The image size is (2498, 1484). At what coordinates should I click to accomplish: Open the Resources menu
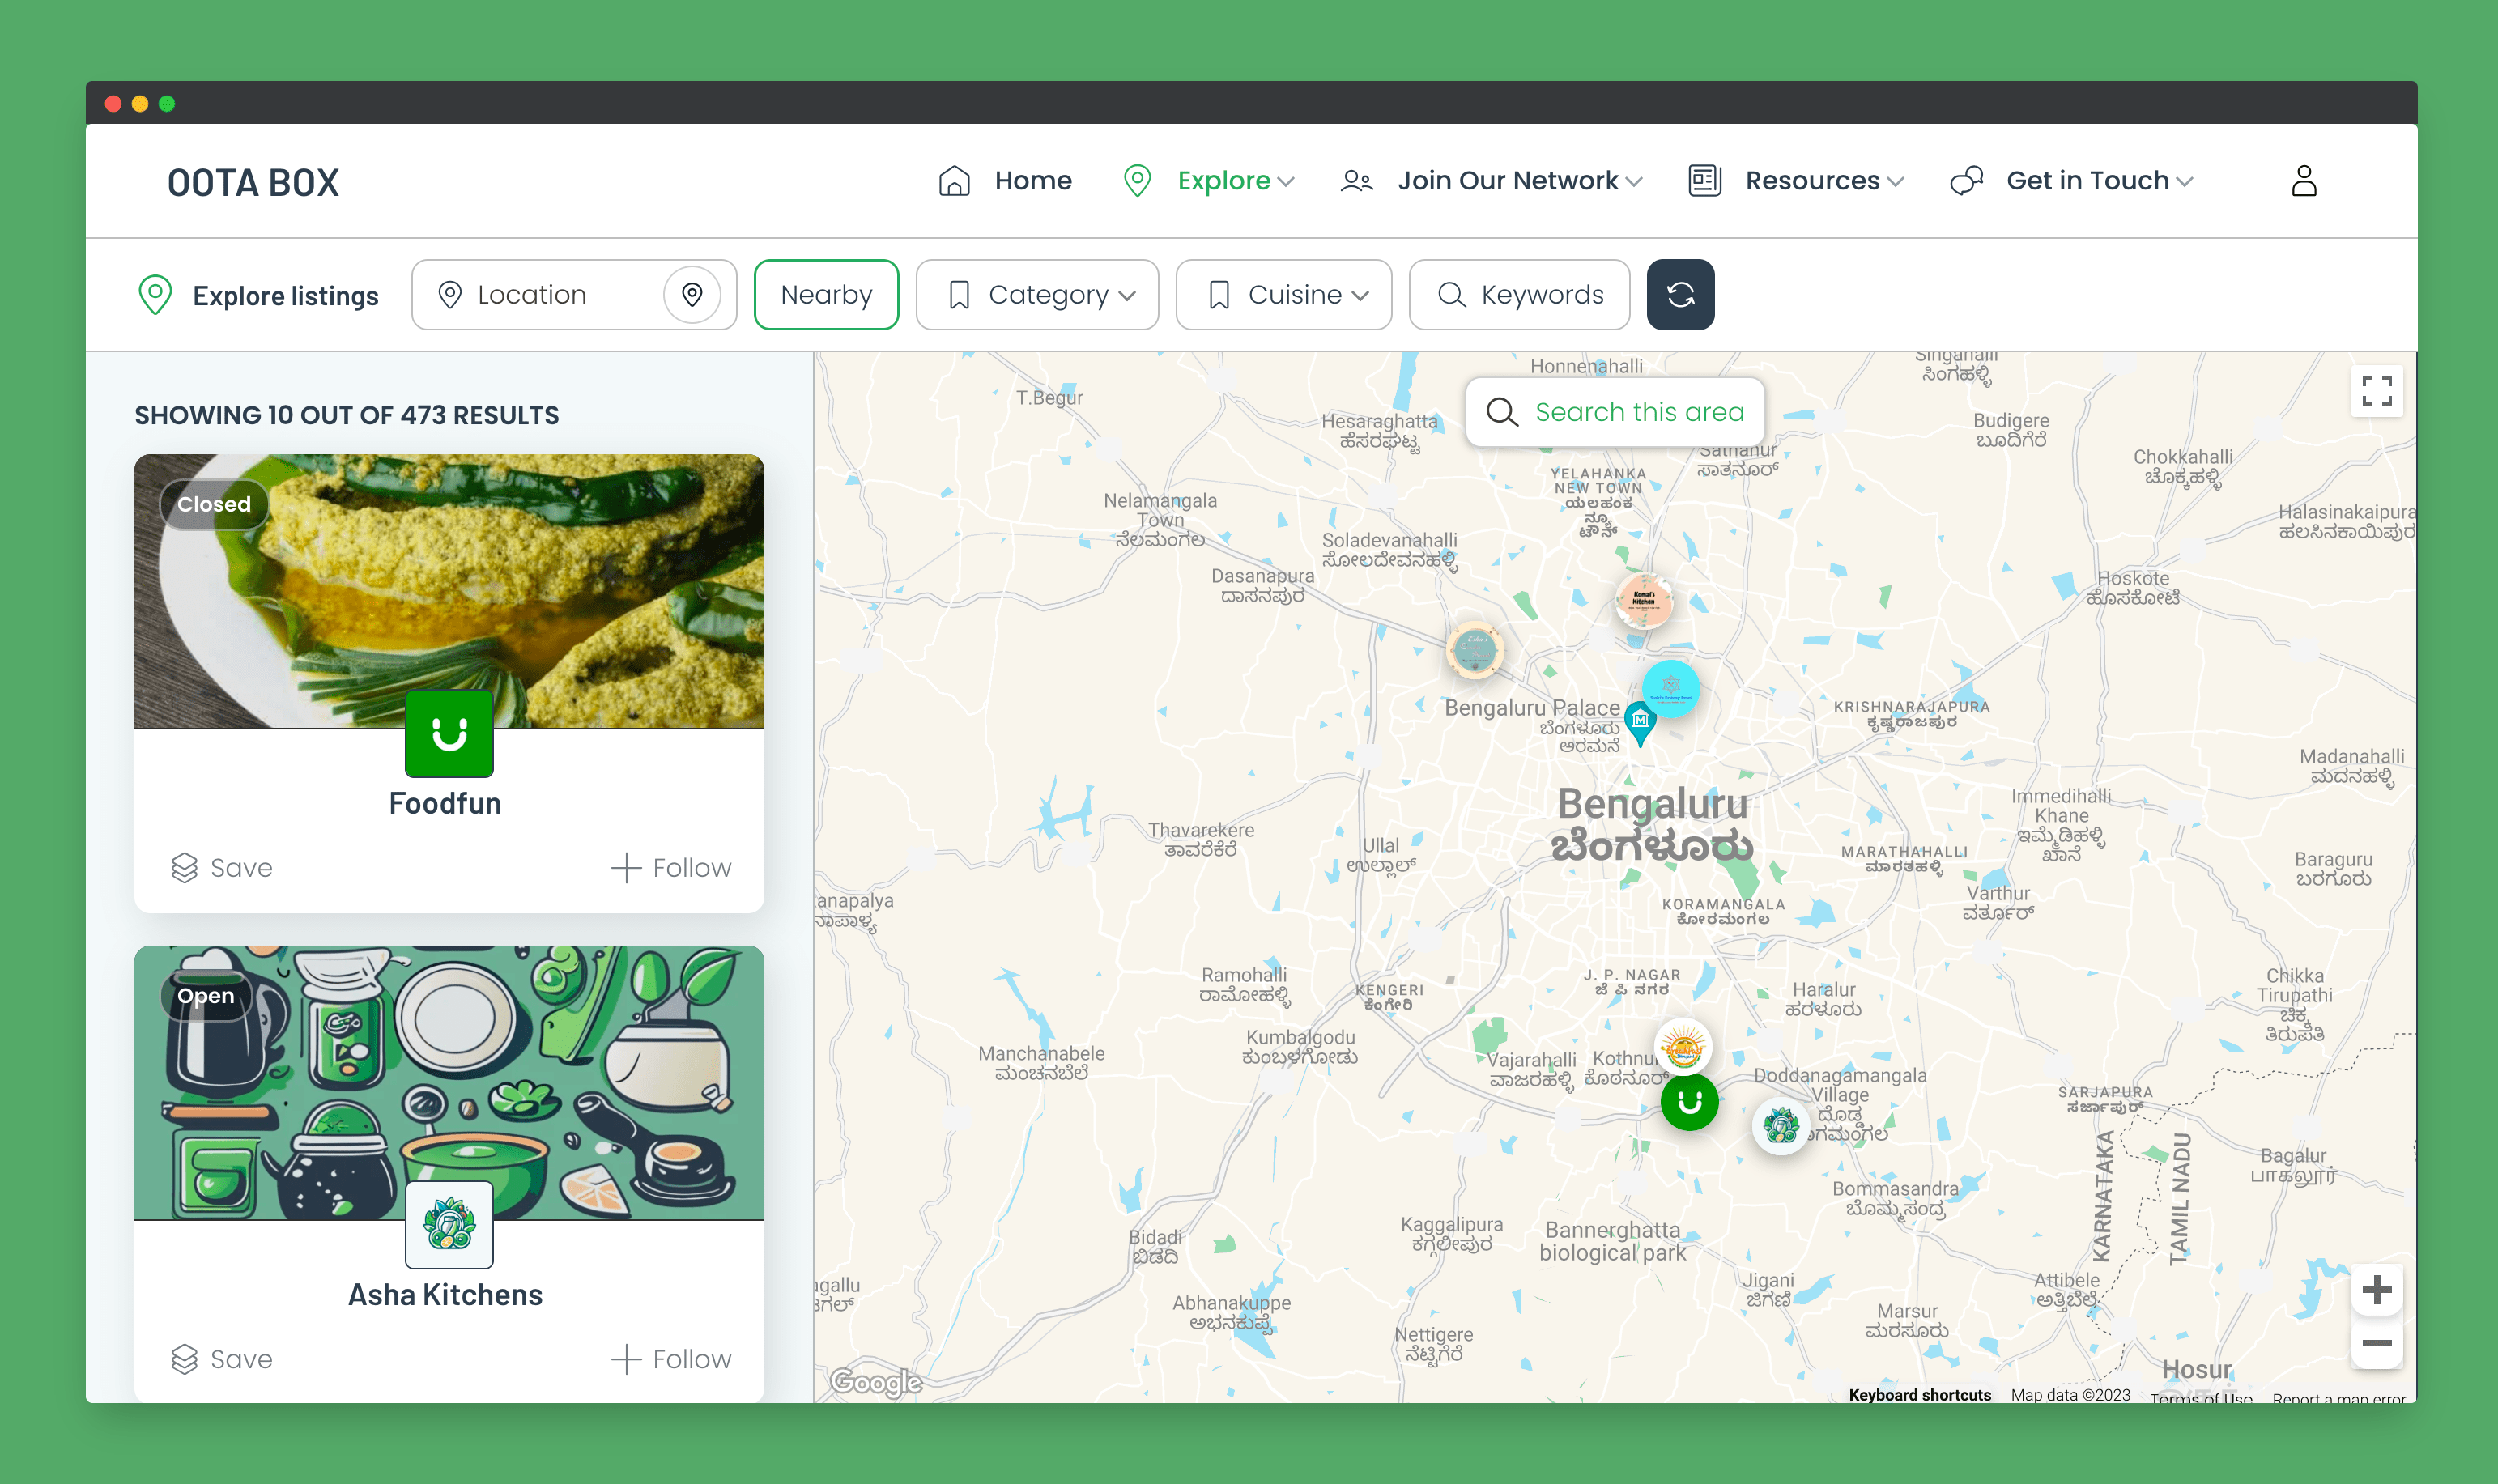[x=1797, y=181]
